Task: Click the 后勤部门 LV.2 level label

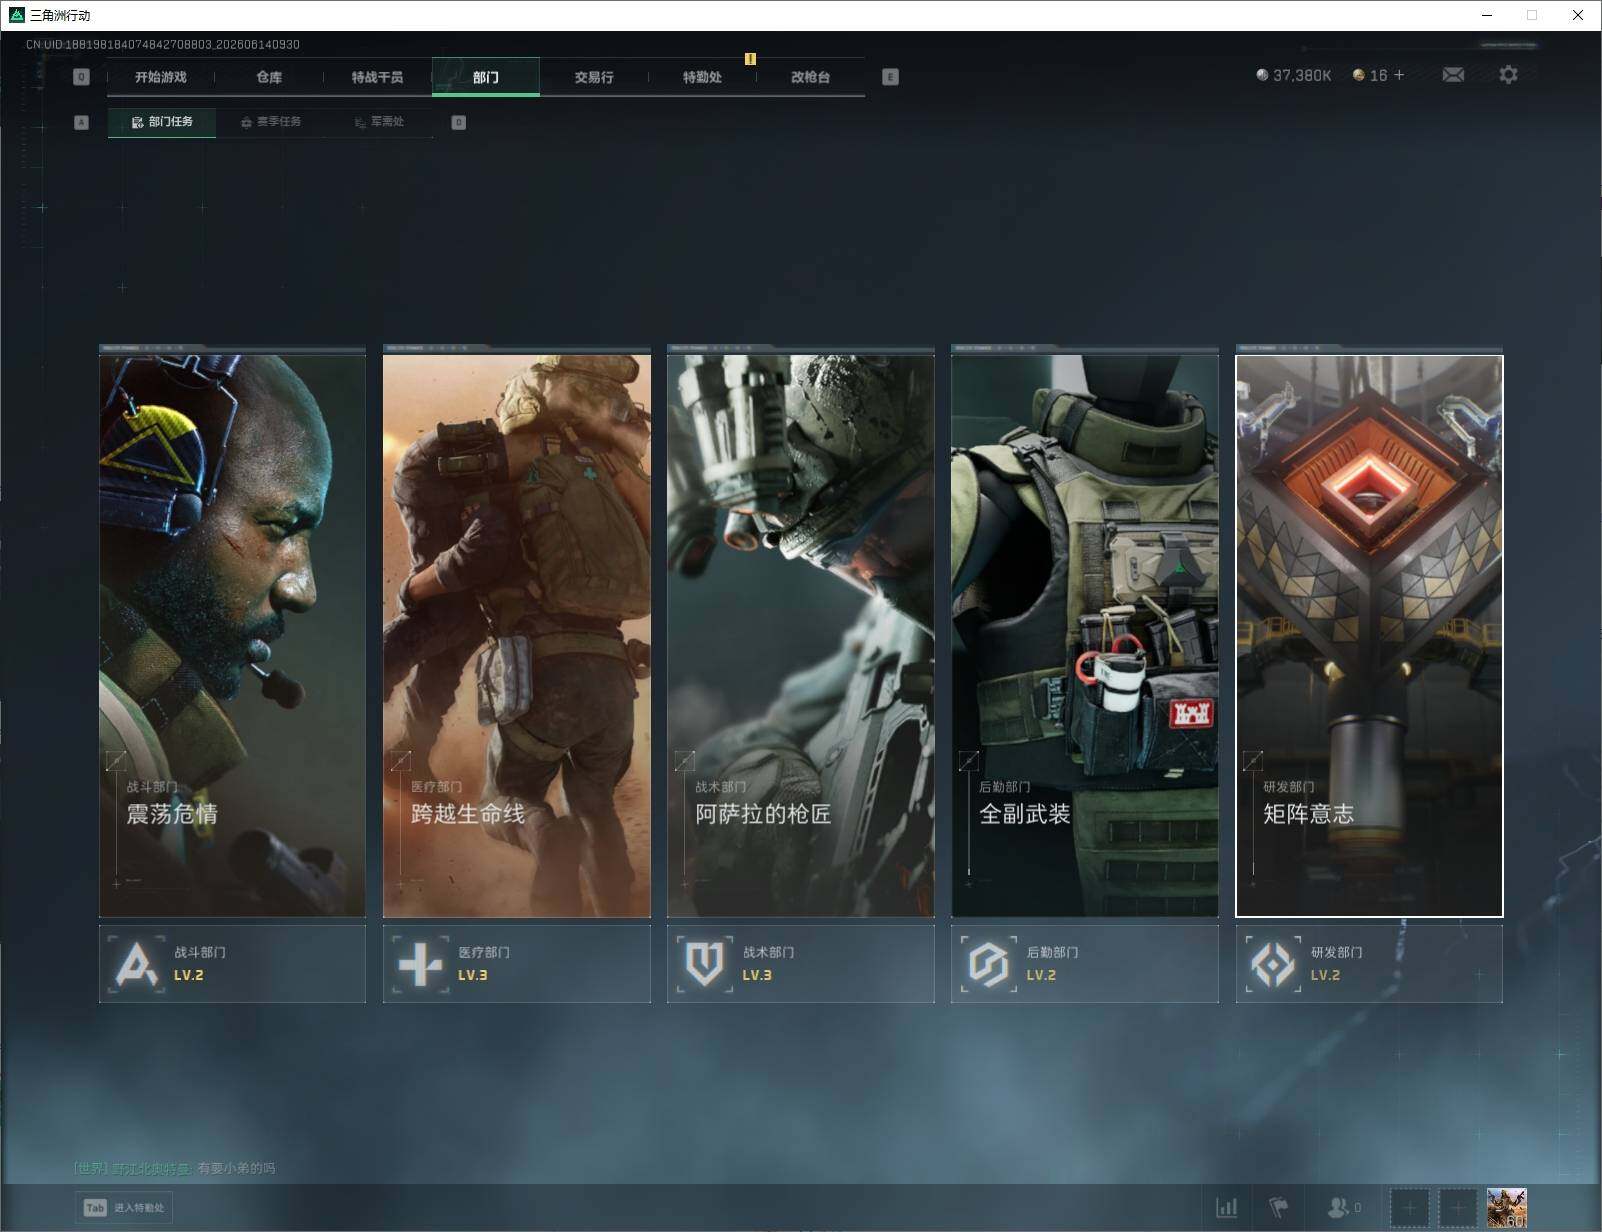Action: pos(1041,975)
